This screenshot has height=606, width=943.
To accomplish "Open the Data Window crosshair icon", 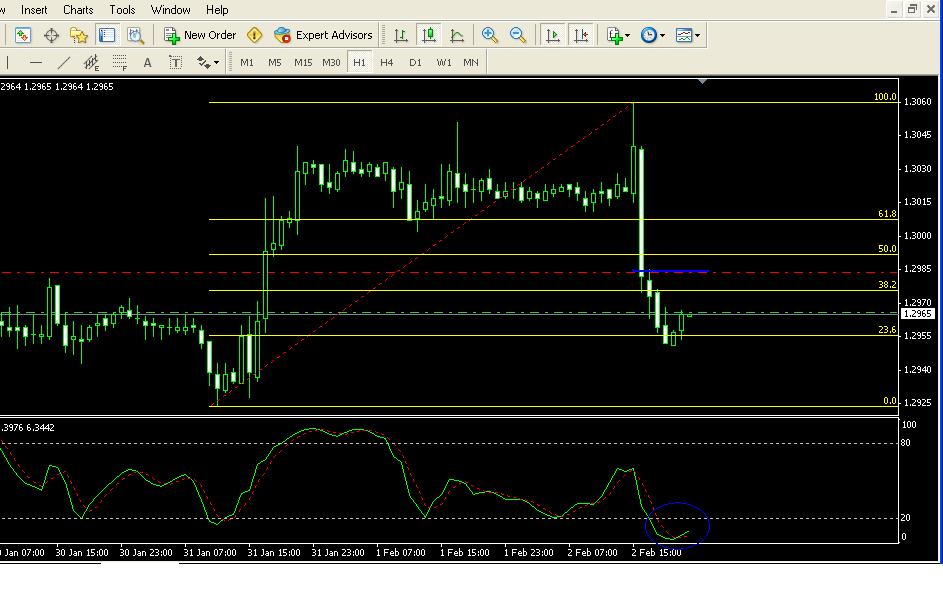I will pos(51,35).
